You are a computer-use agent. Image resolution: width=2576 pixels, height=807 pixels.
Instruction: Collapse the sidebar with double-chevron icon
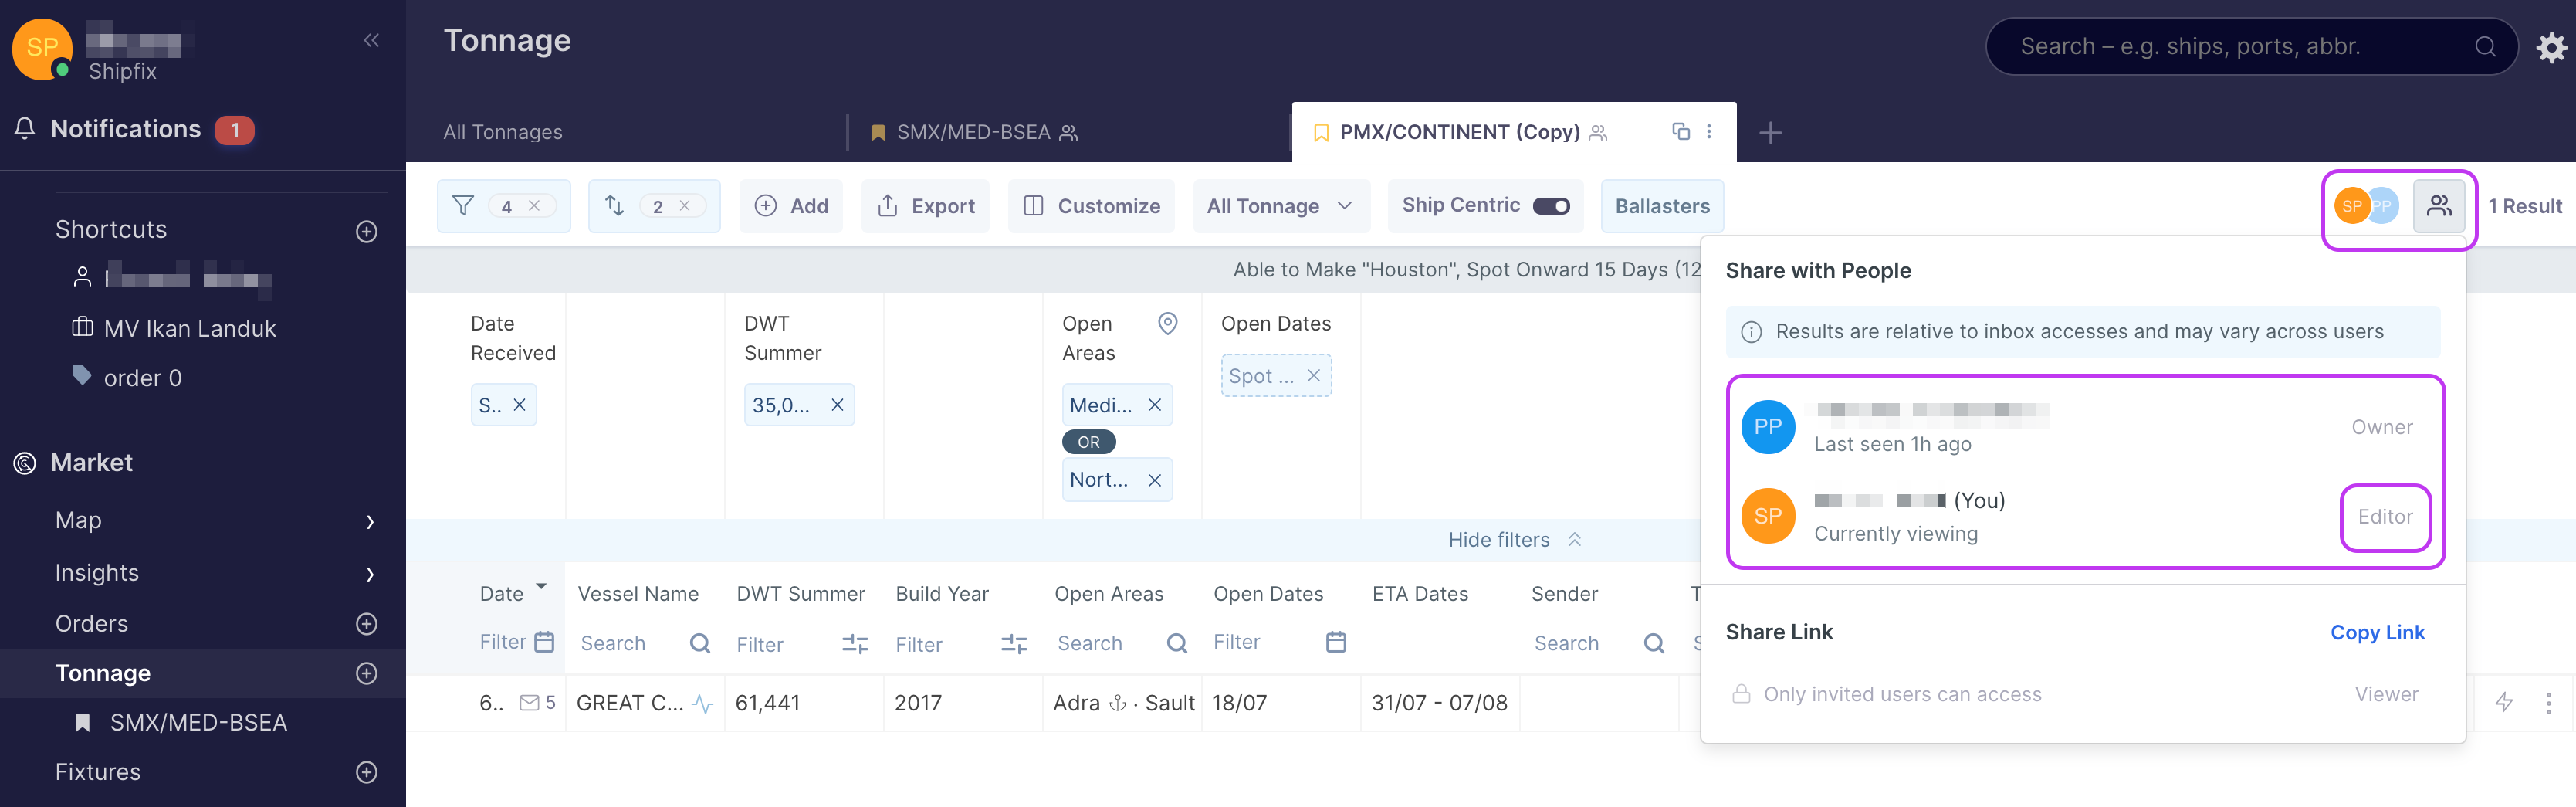click(x=371, y=41)
